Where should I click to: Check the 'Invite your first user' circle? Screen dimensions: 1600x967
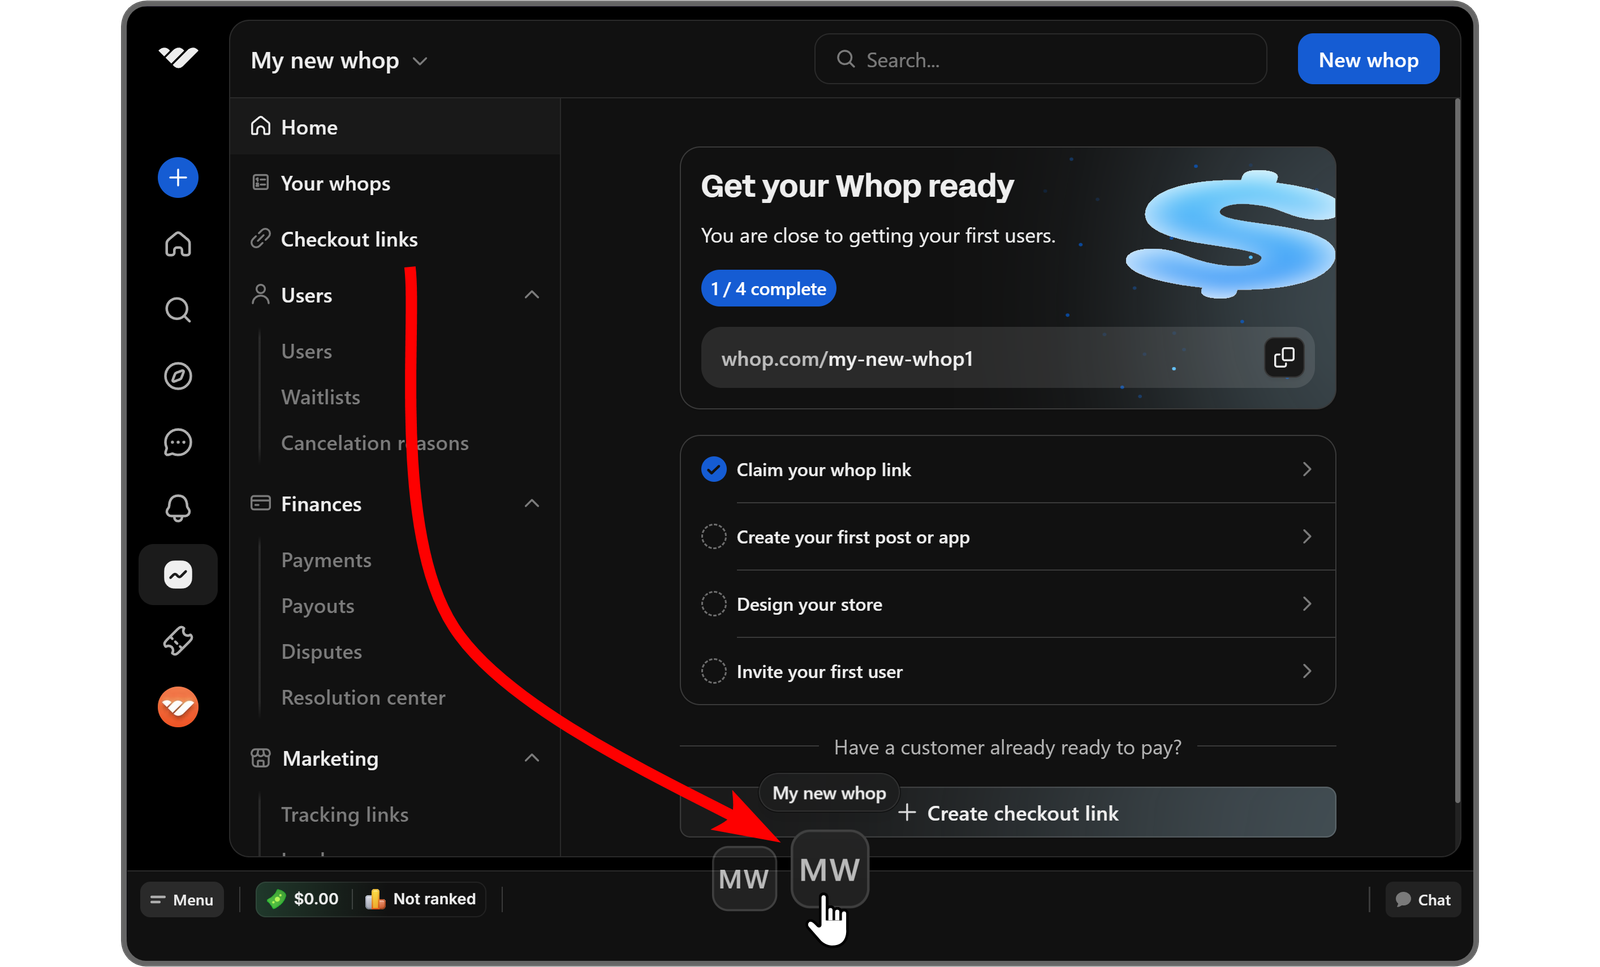coord(713,671)
